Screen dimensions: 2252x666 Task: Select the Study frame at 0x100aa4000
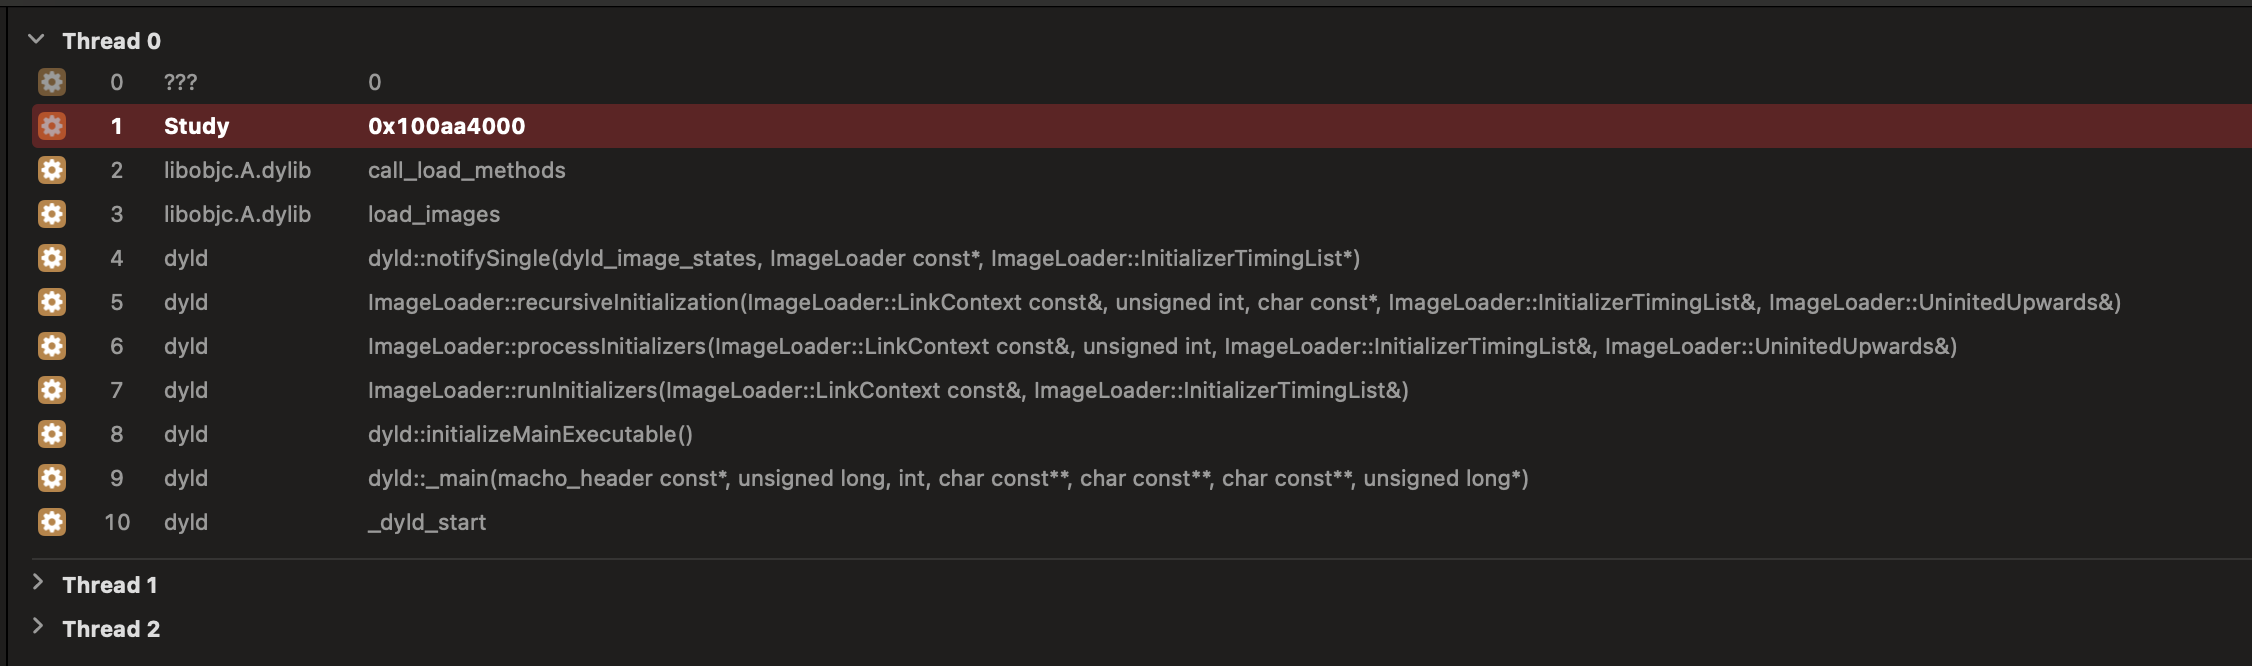coord(1141,126)
